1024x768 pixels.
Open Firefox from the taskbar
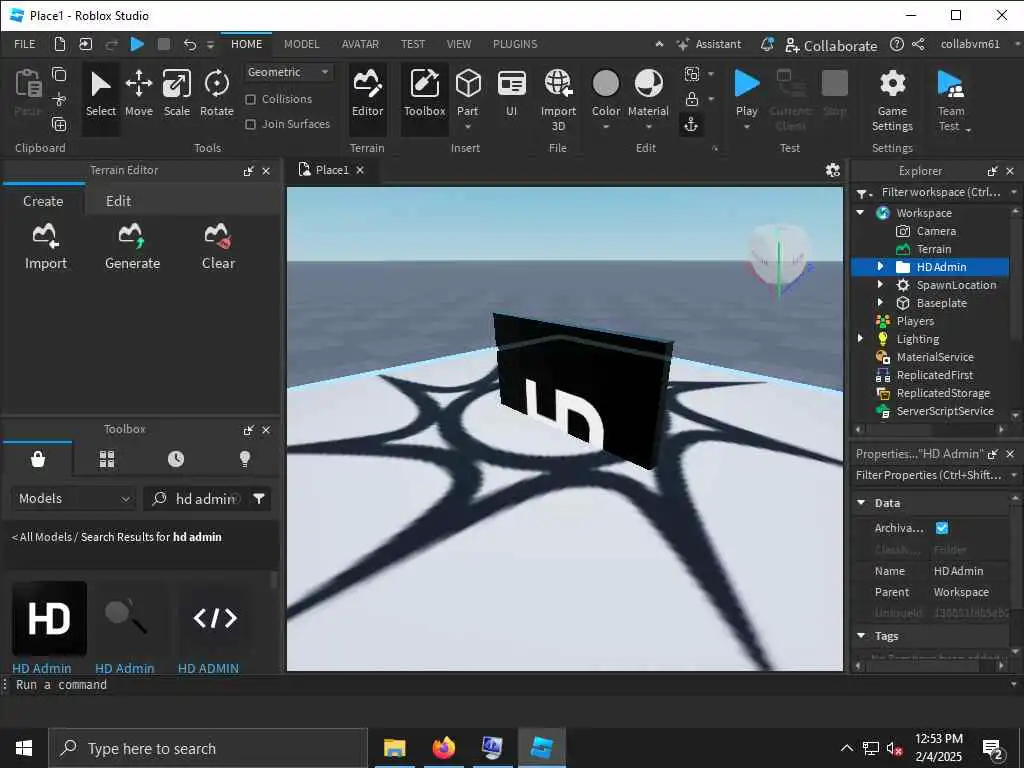coord(443,748)
